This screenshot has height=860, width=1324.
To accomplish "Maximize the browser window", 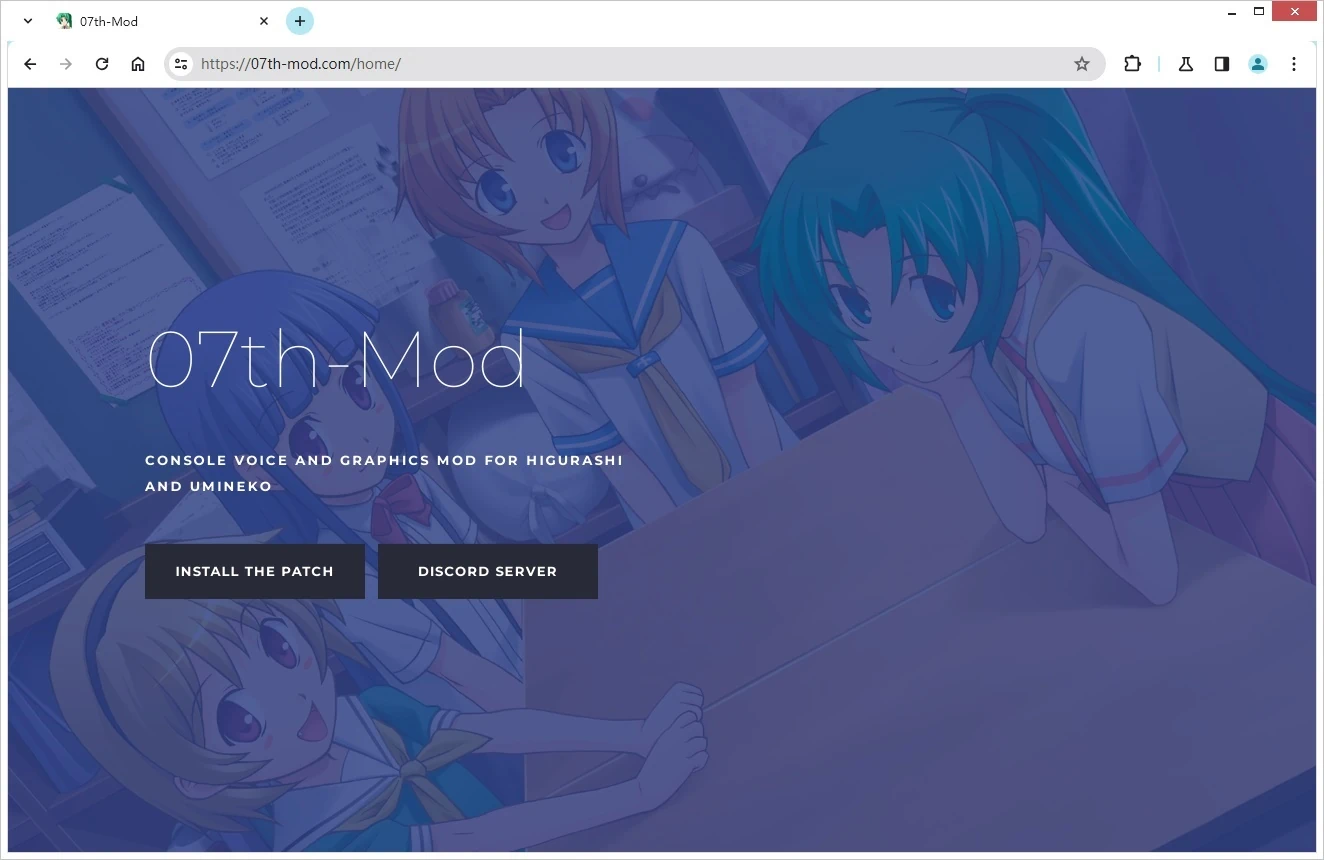I will click(1259, 12).
